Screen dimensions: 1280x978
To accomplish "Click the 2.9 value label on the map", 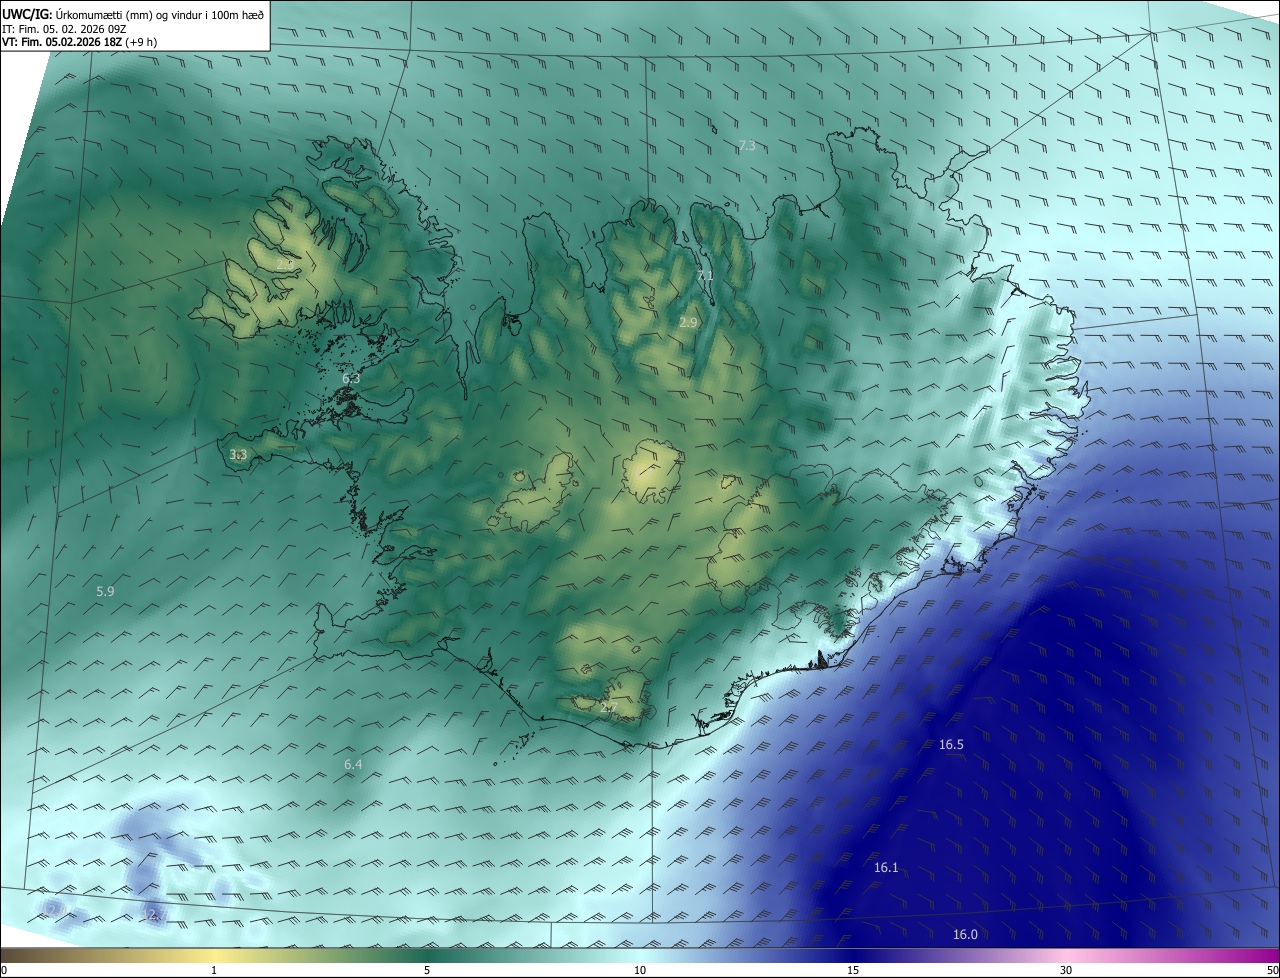I will (687, 322).
